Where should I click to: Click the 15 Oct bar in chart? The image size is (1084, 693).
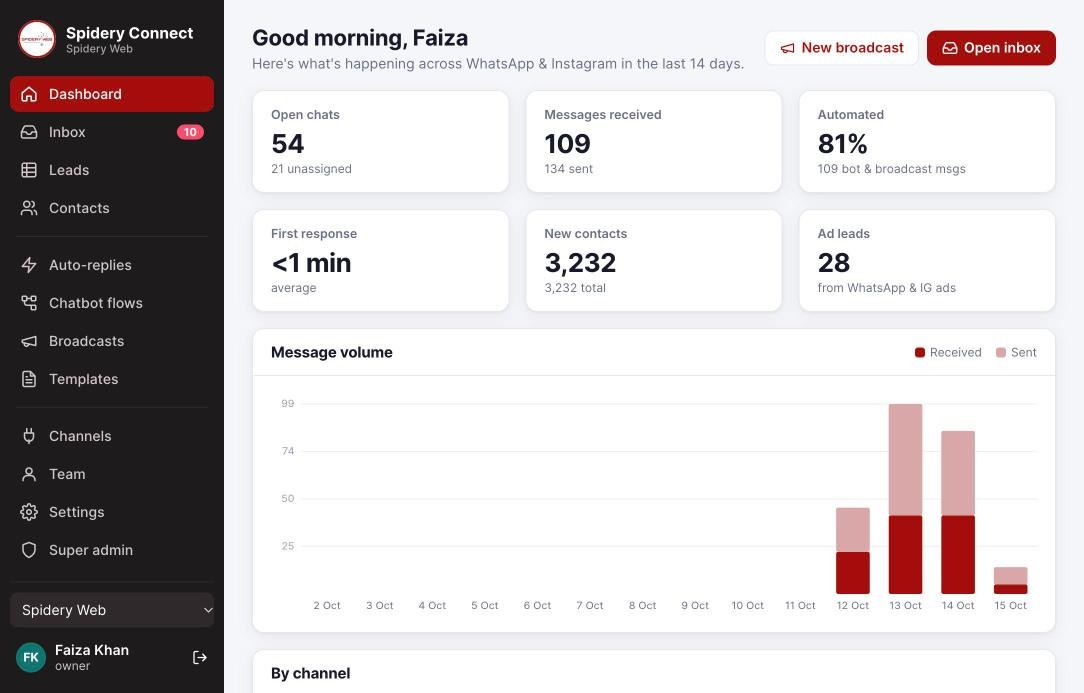point(1010,580)
